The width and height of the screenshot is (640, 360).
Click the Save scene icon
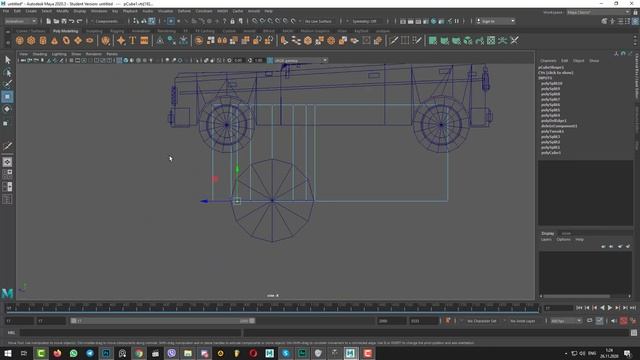click(x=64, y=21)
